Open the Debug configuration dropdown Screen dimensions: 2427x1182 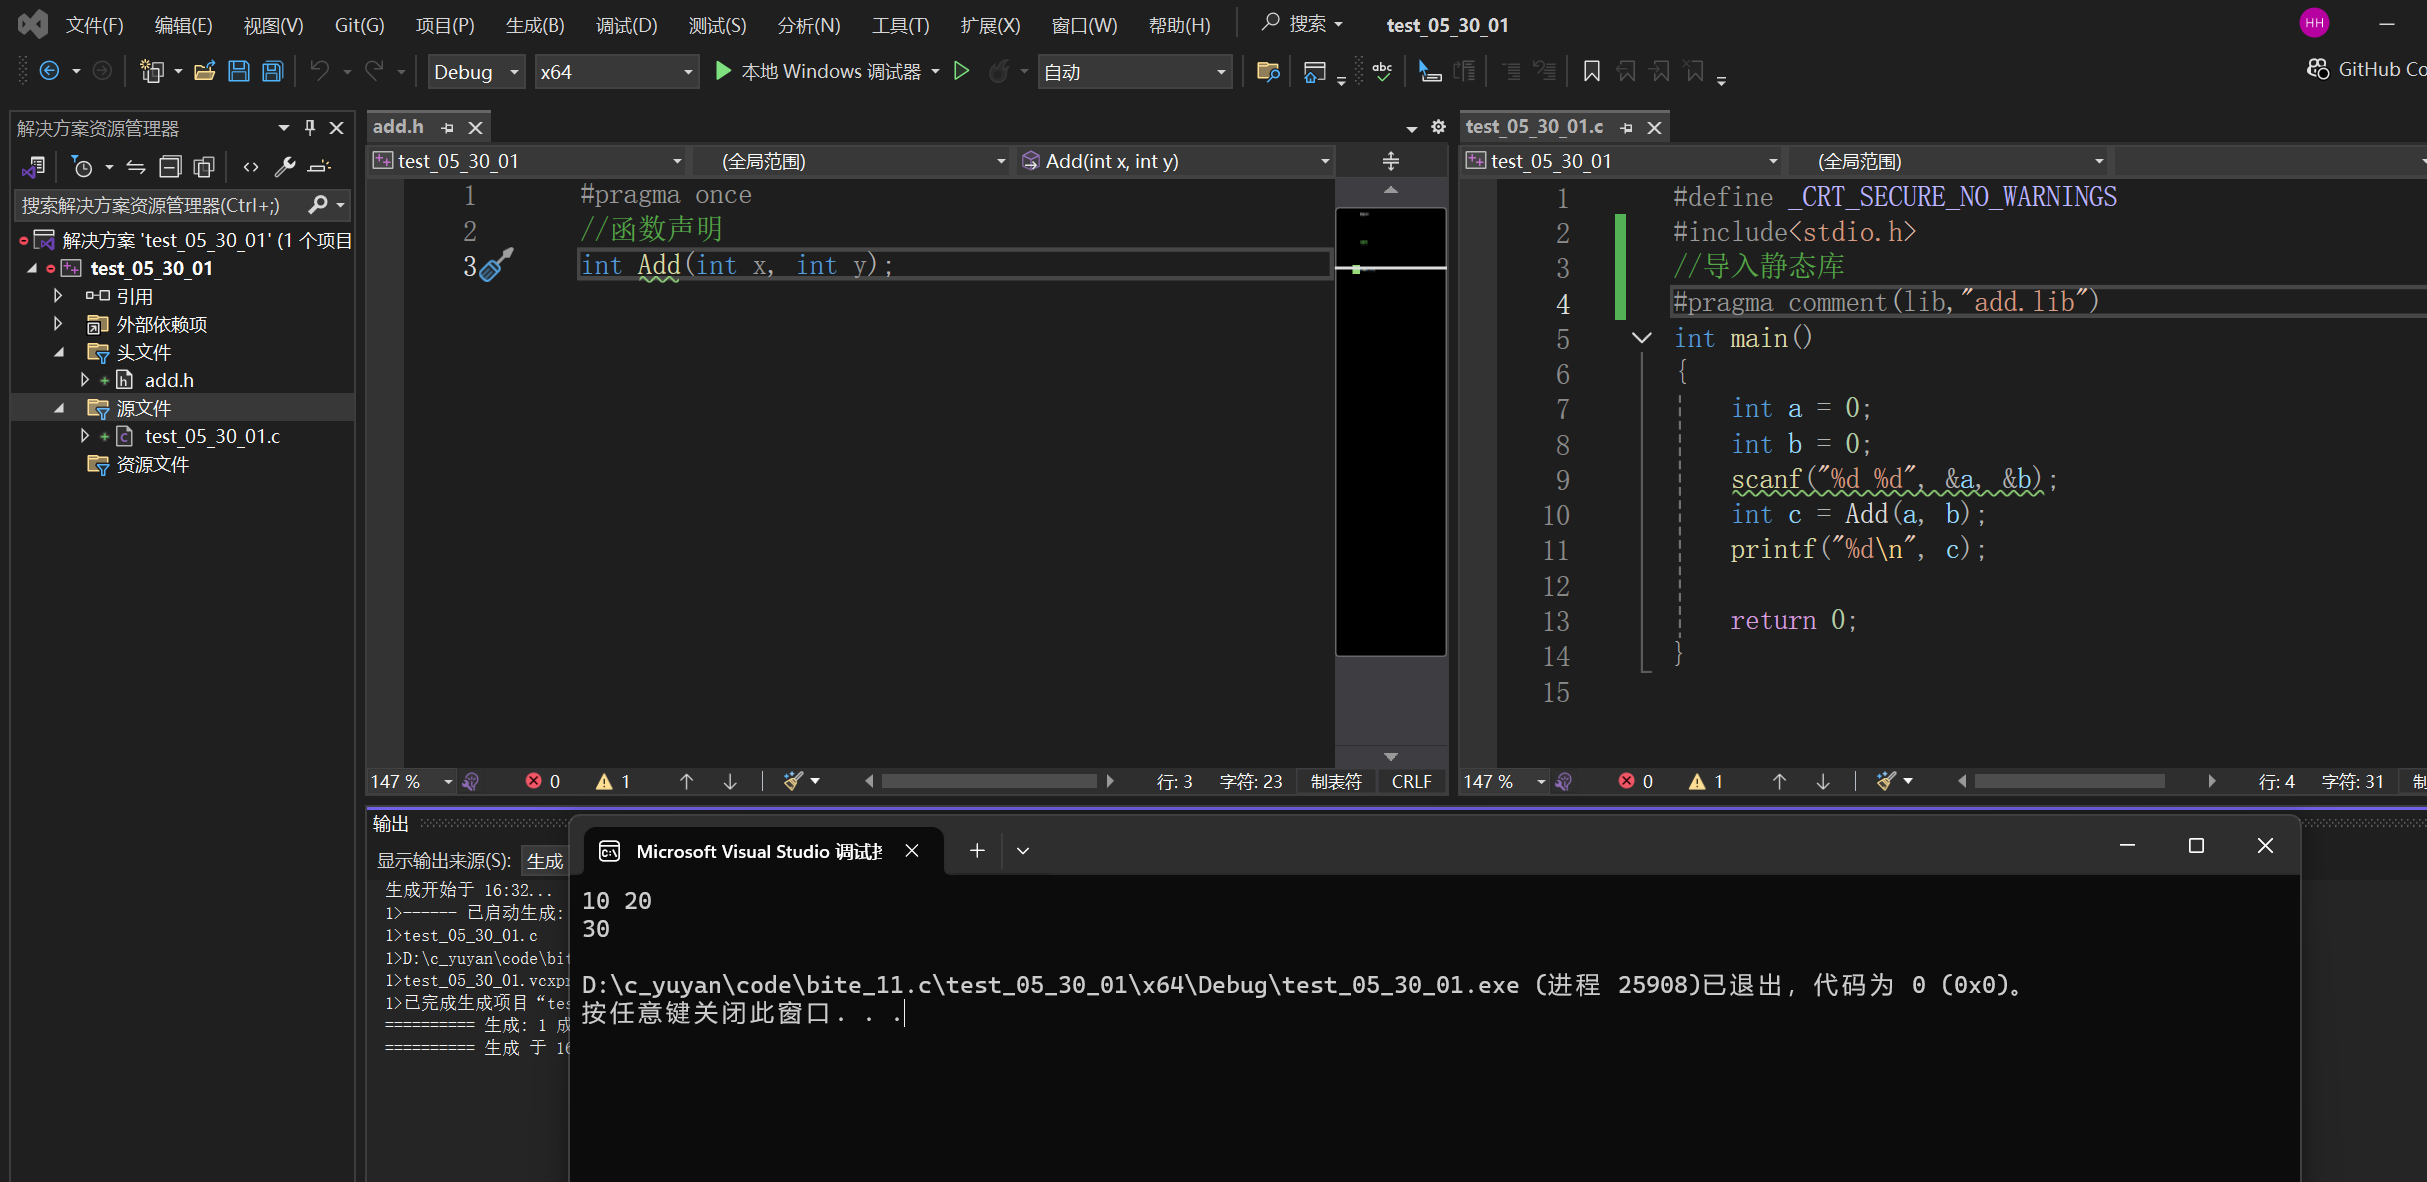pos(514,72)
